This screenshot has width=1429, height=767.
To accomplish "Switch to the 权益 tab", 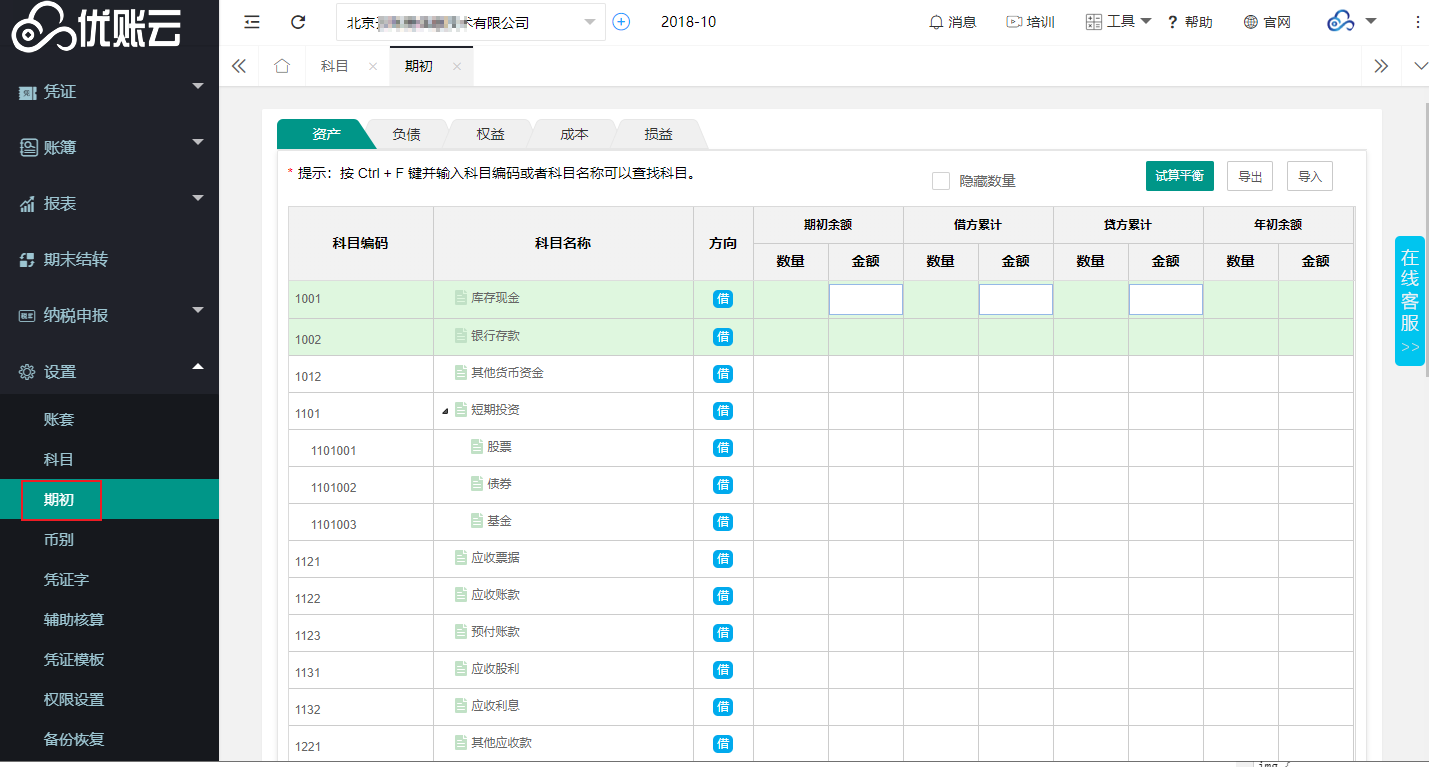I will (x=490, y=134).
